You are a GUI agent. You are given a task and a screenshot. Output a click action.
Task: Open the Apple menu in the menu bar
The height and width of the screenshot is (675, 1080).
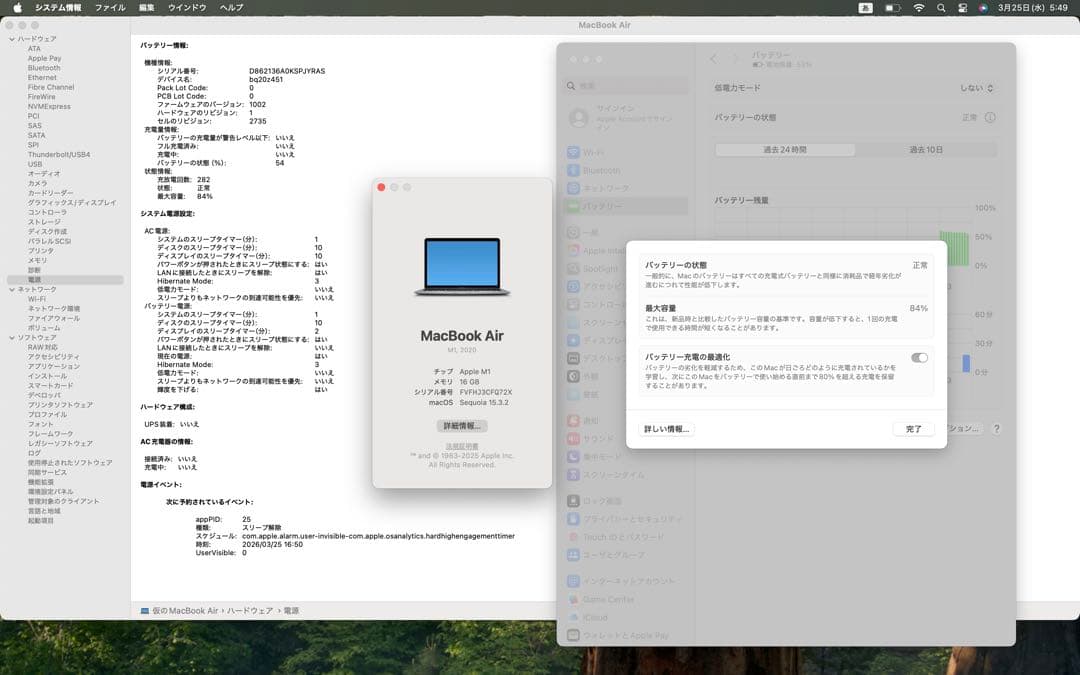pyautogui.click(x=18, y=8)
